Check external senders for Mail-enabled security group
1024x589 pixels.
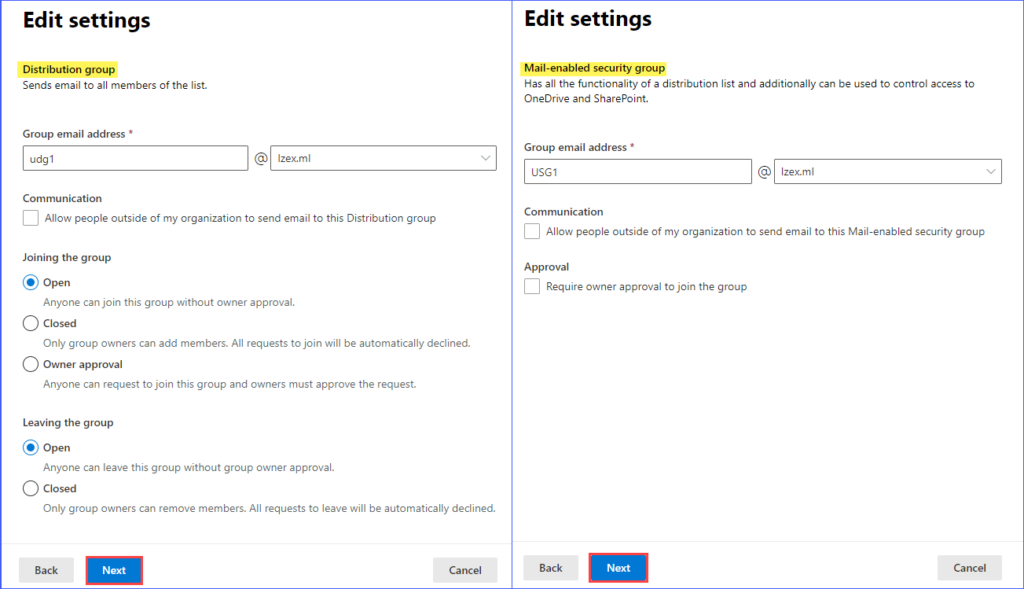click(531, 231)
